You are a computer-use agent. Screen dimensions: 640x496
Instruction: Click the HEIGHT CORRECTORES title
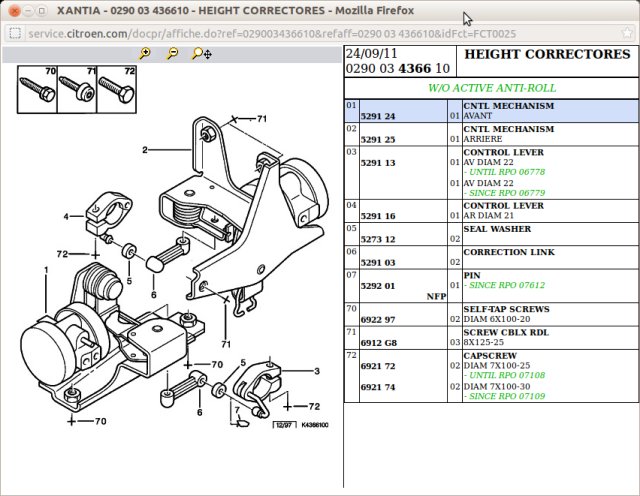(547, 54)
